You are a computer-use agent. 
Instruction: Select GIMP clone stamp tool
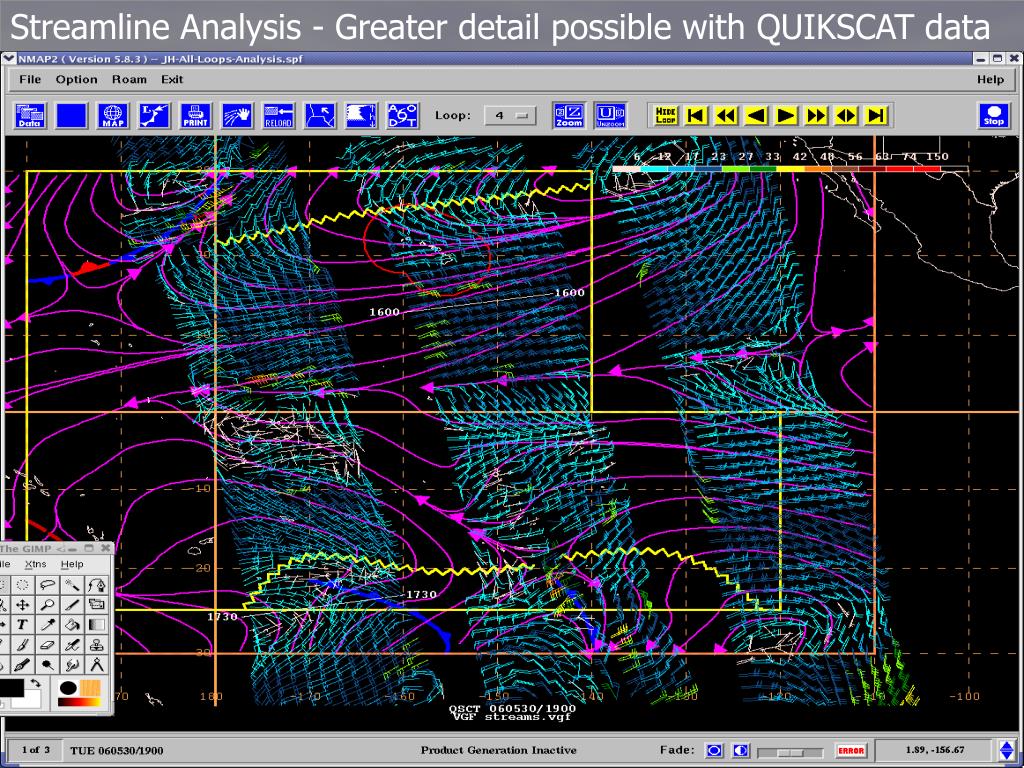click(x=97, y=645)
